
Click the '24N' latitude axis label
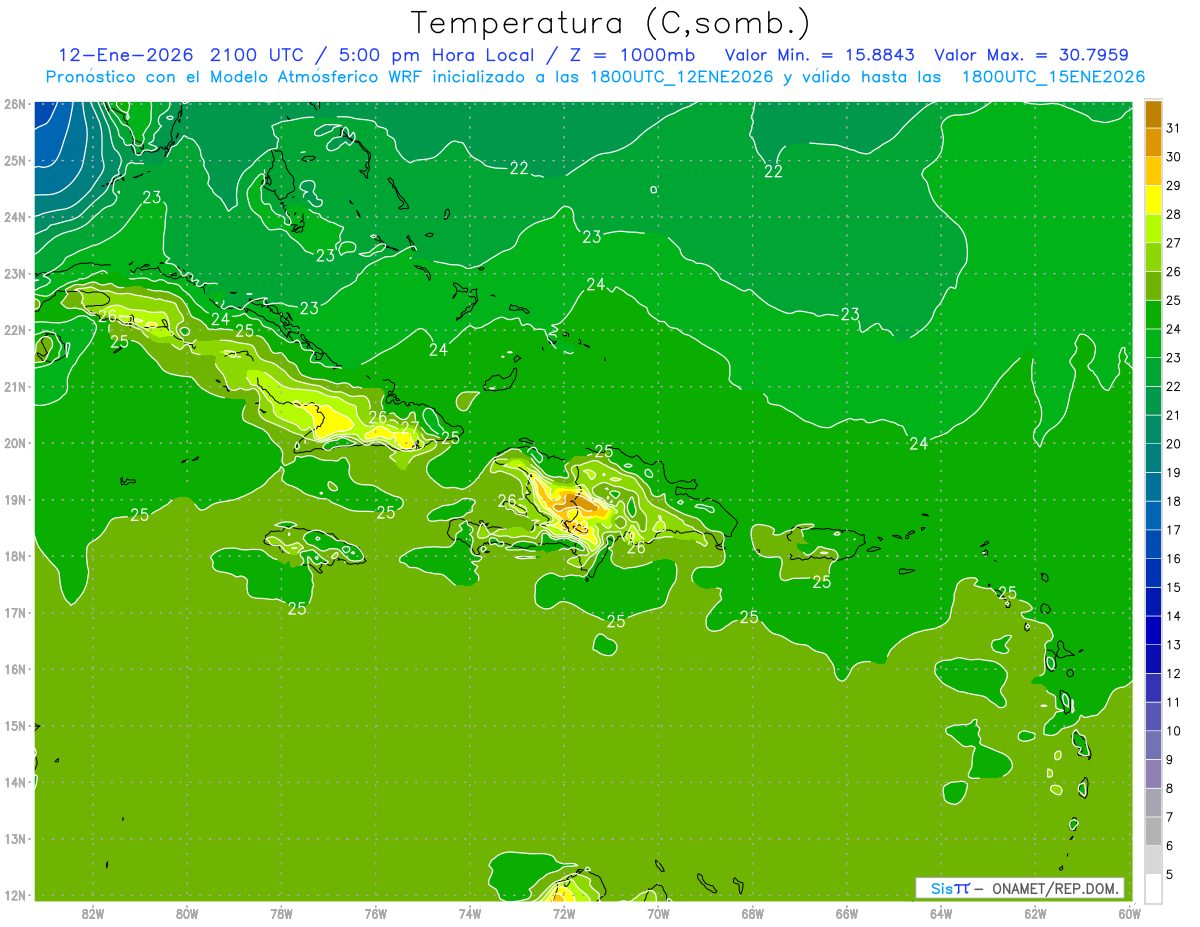pyautogui.click(x=14, y=217)
